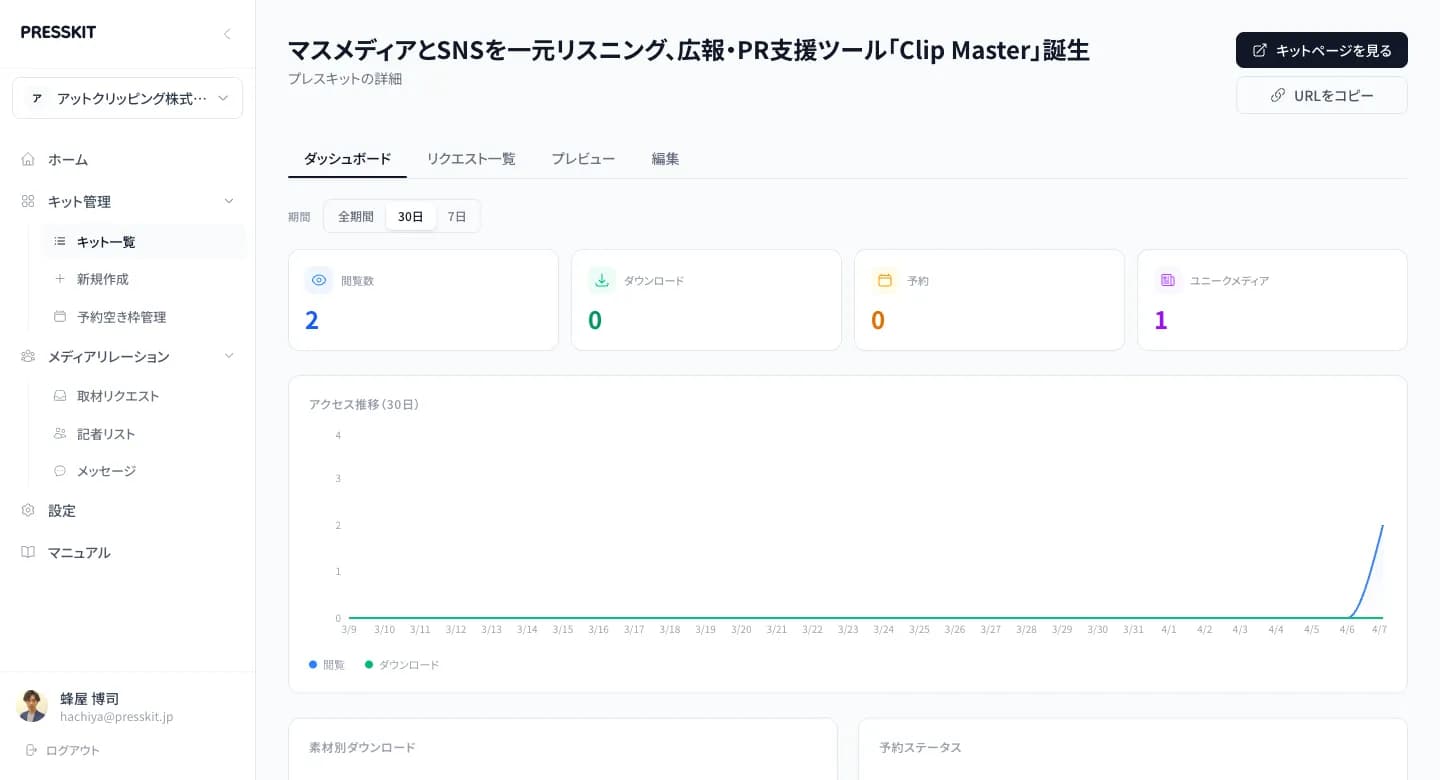The image size is (1440, 780).
Task: Click the list icon beside キット一覧
Action: (60, 241)
